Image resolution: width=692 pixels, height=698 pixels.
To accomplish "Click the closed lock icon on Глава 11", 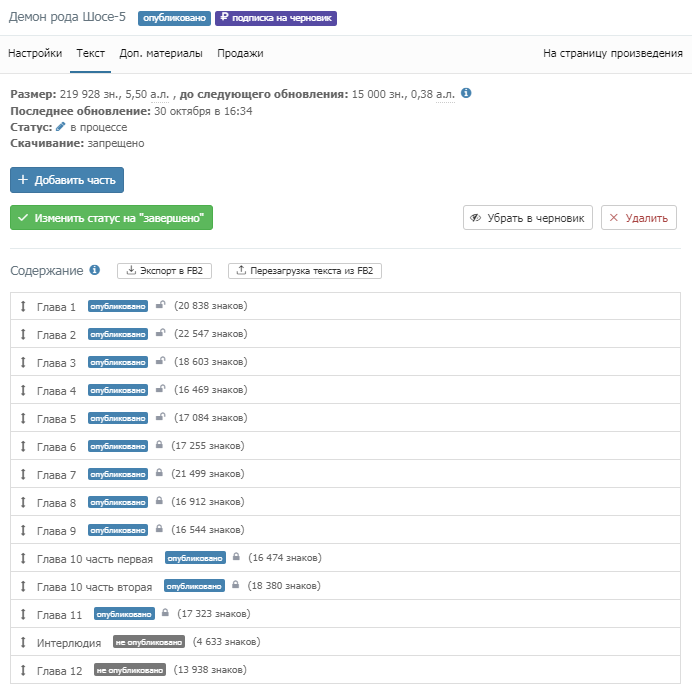I will 165,614.
